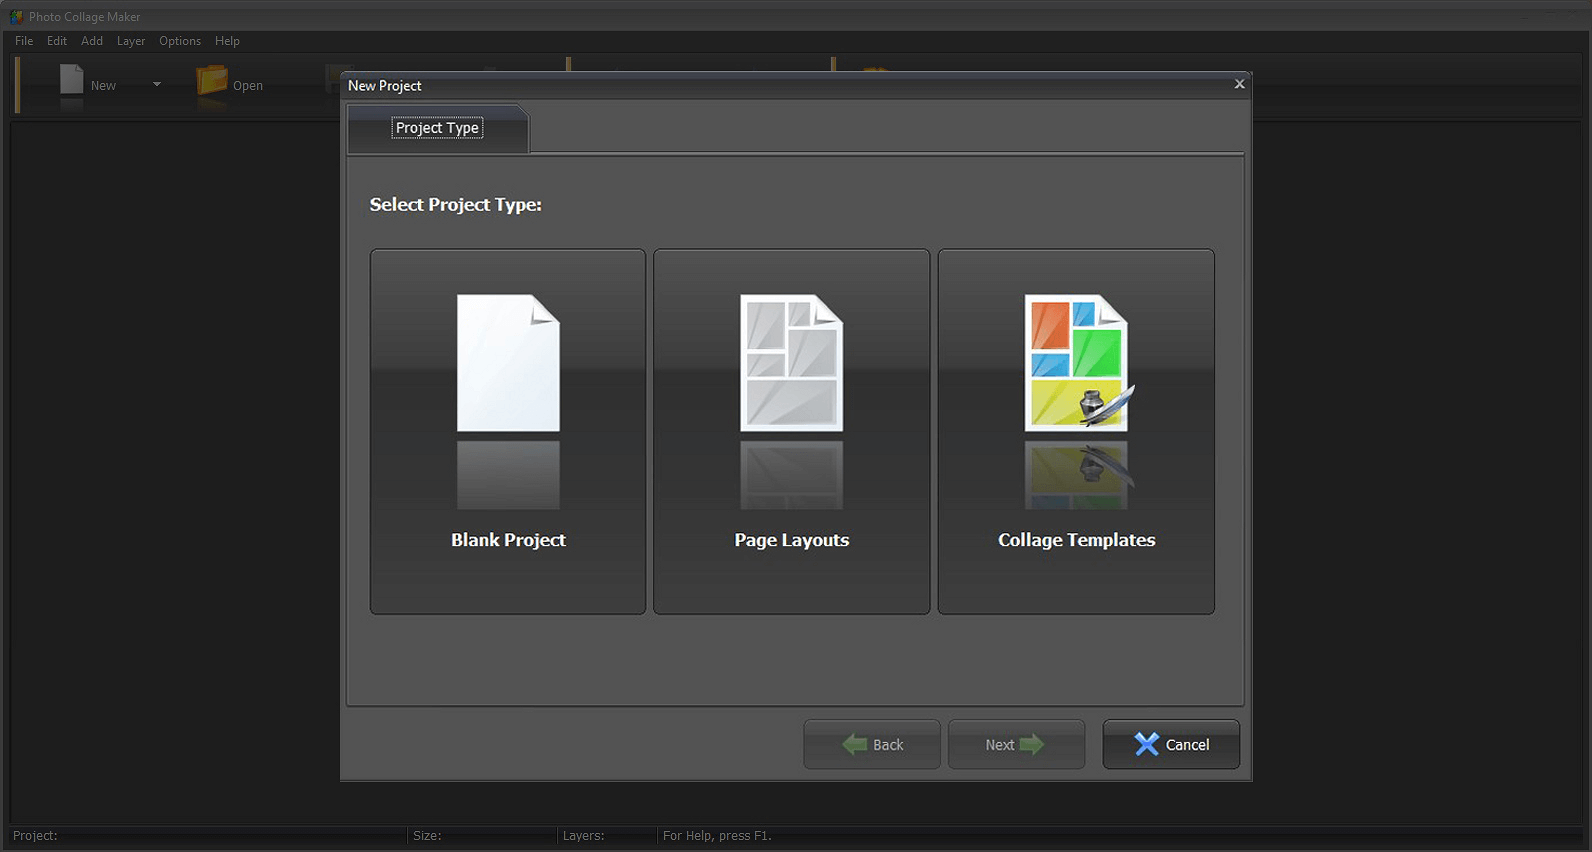
Task: Open the Edit menu
Action: [57, 41]
